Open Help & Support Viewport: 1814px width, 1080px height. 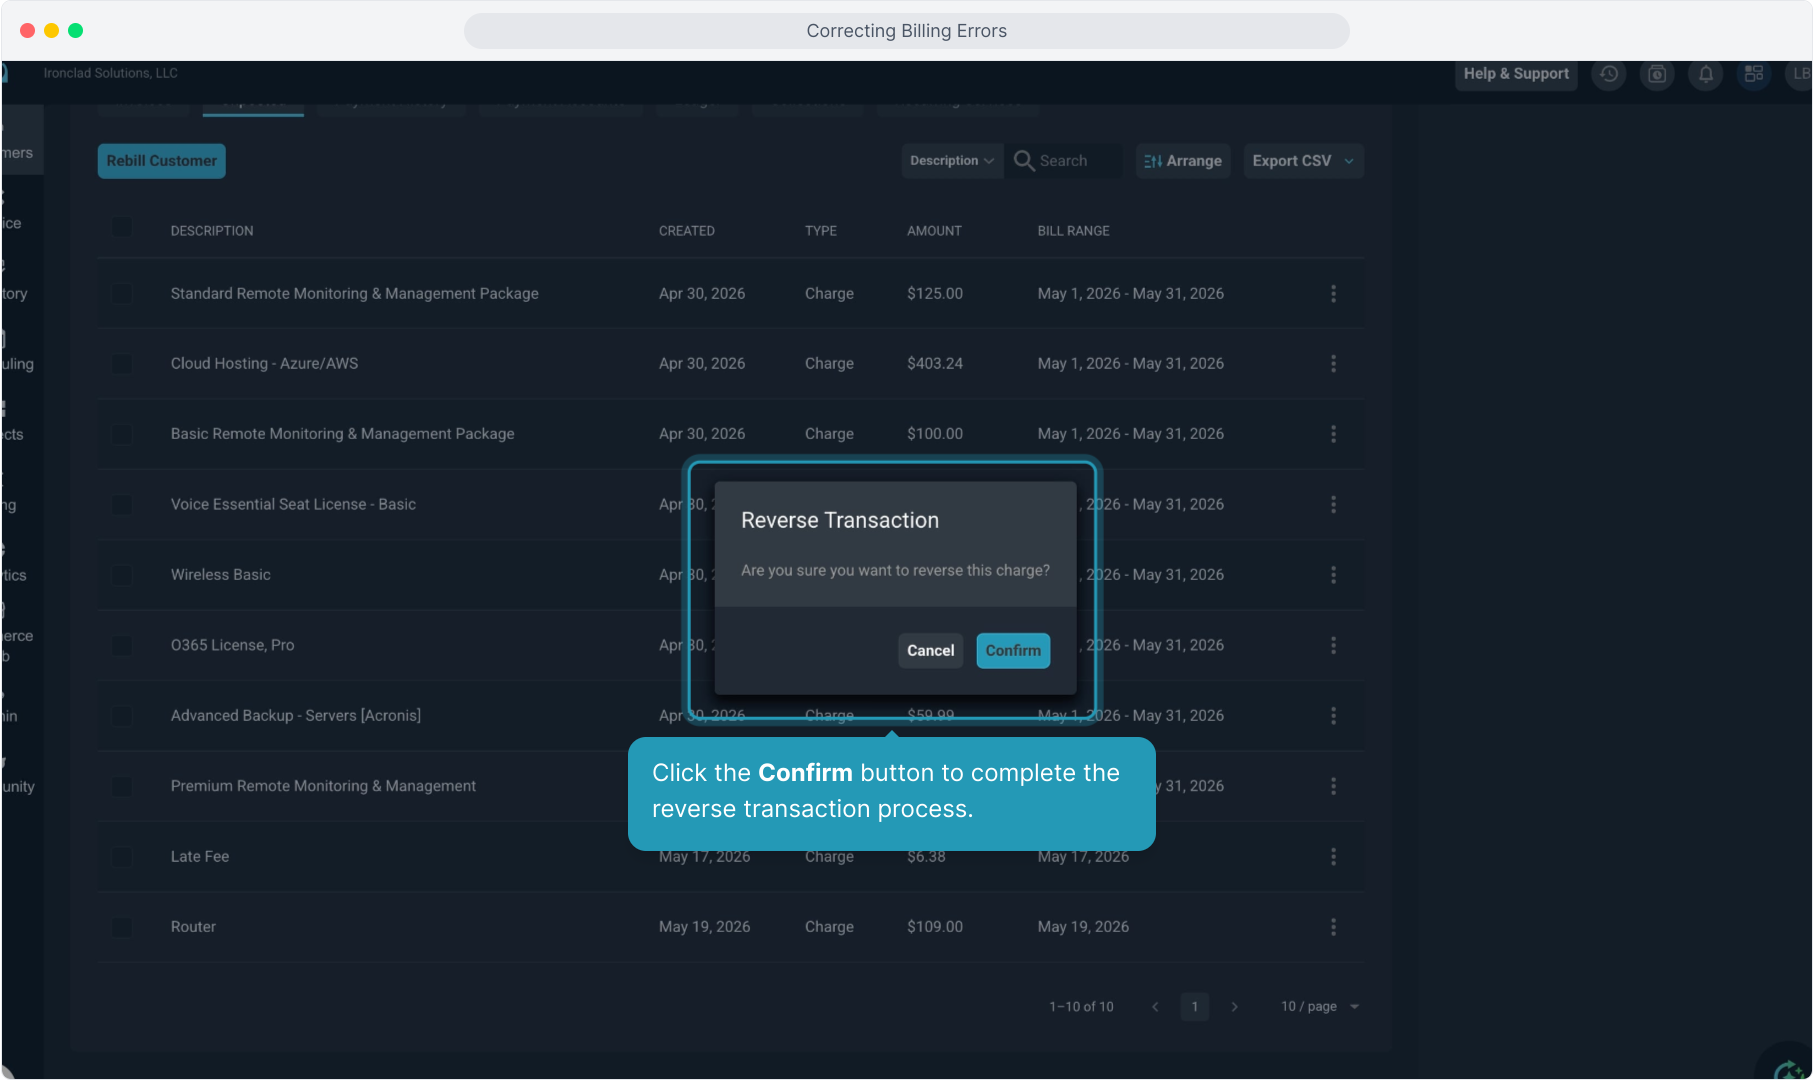click(x=1516, y=74)
